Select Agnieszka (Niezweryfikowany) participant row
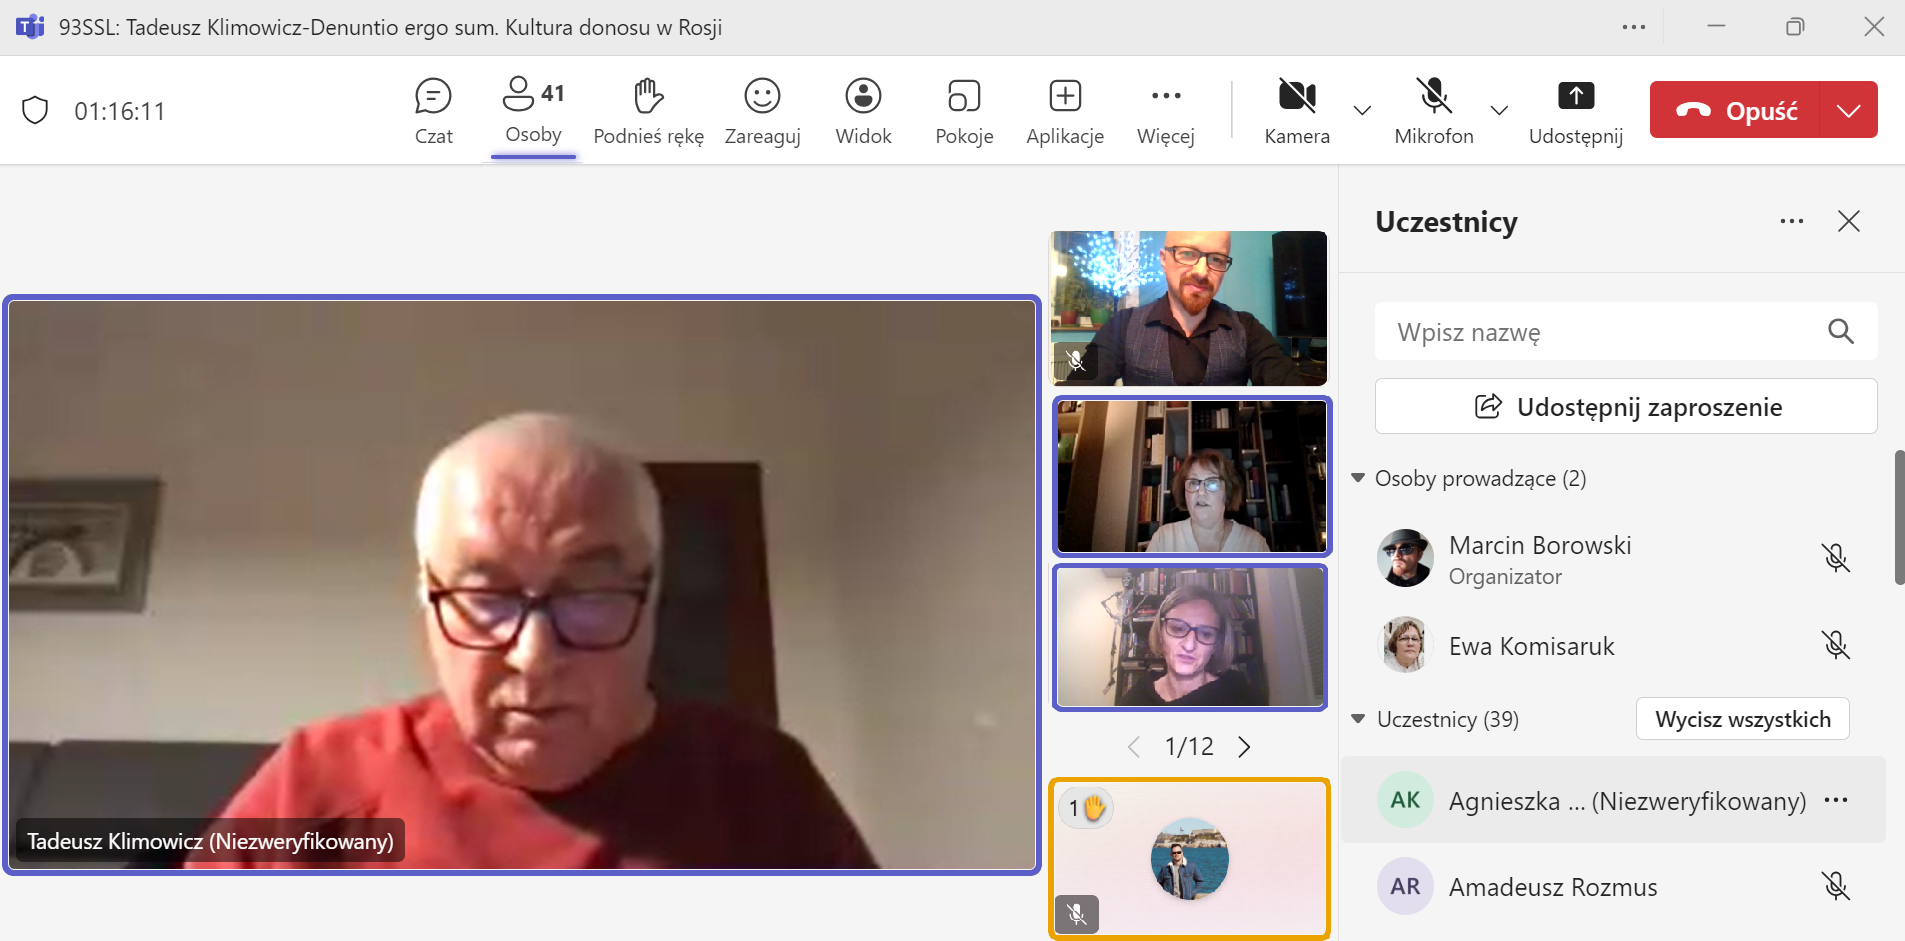The image size is (1905, 941). 1612,800
